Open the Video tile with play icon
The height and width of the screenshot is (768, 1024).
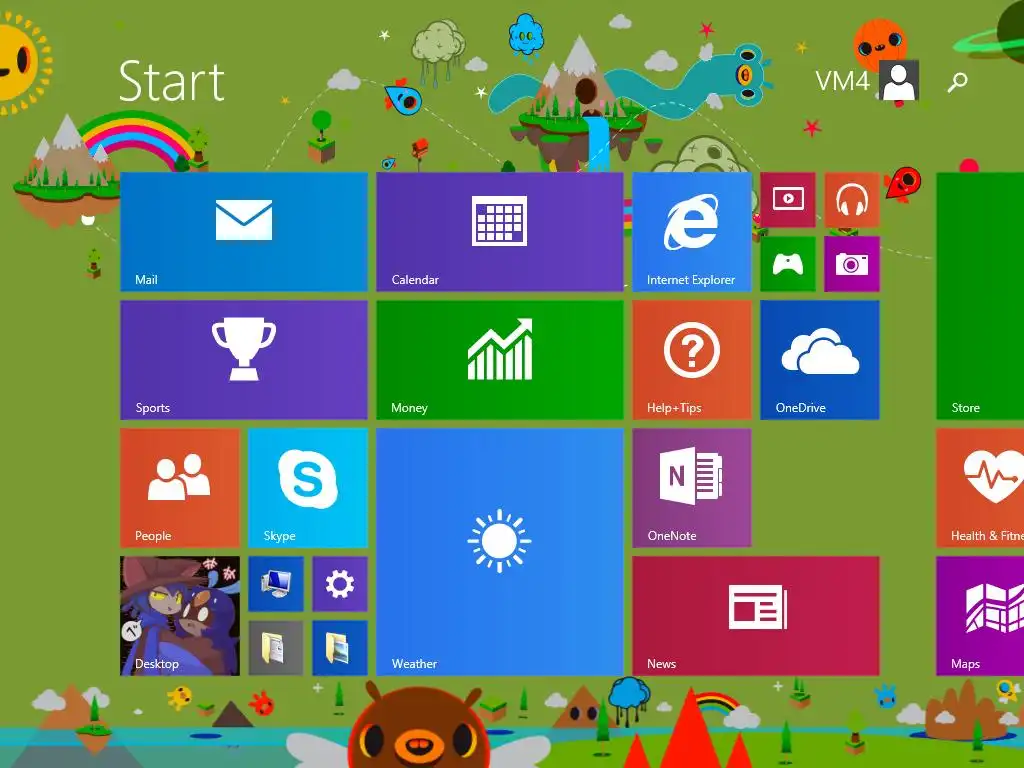coord(788,199)
